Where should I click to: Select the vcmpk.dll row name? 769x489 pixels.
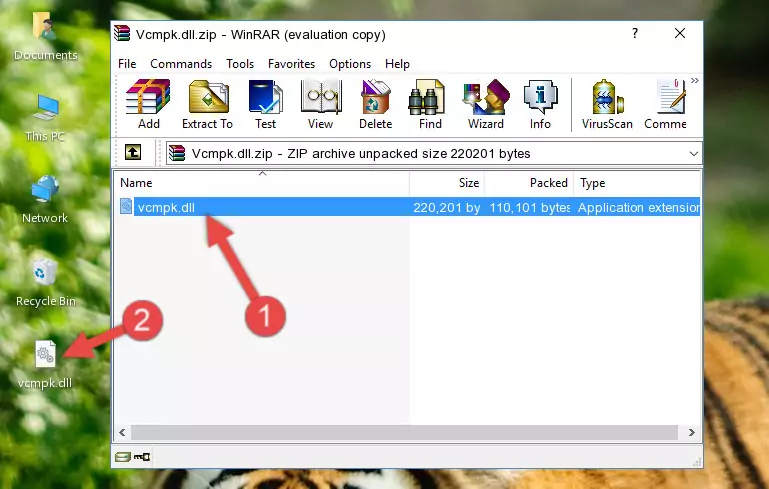tap(166, 207)
